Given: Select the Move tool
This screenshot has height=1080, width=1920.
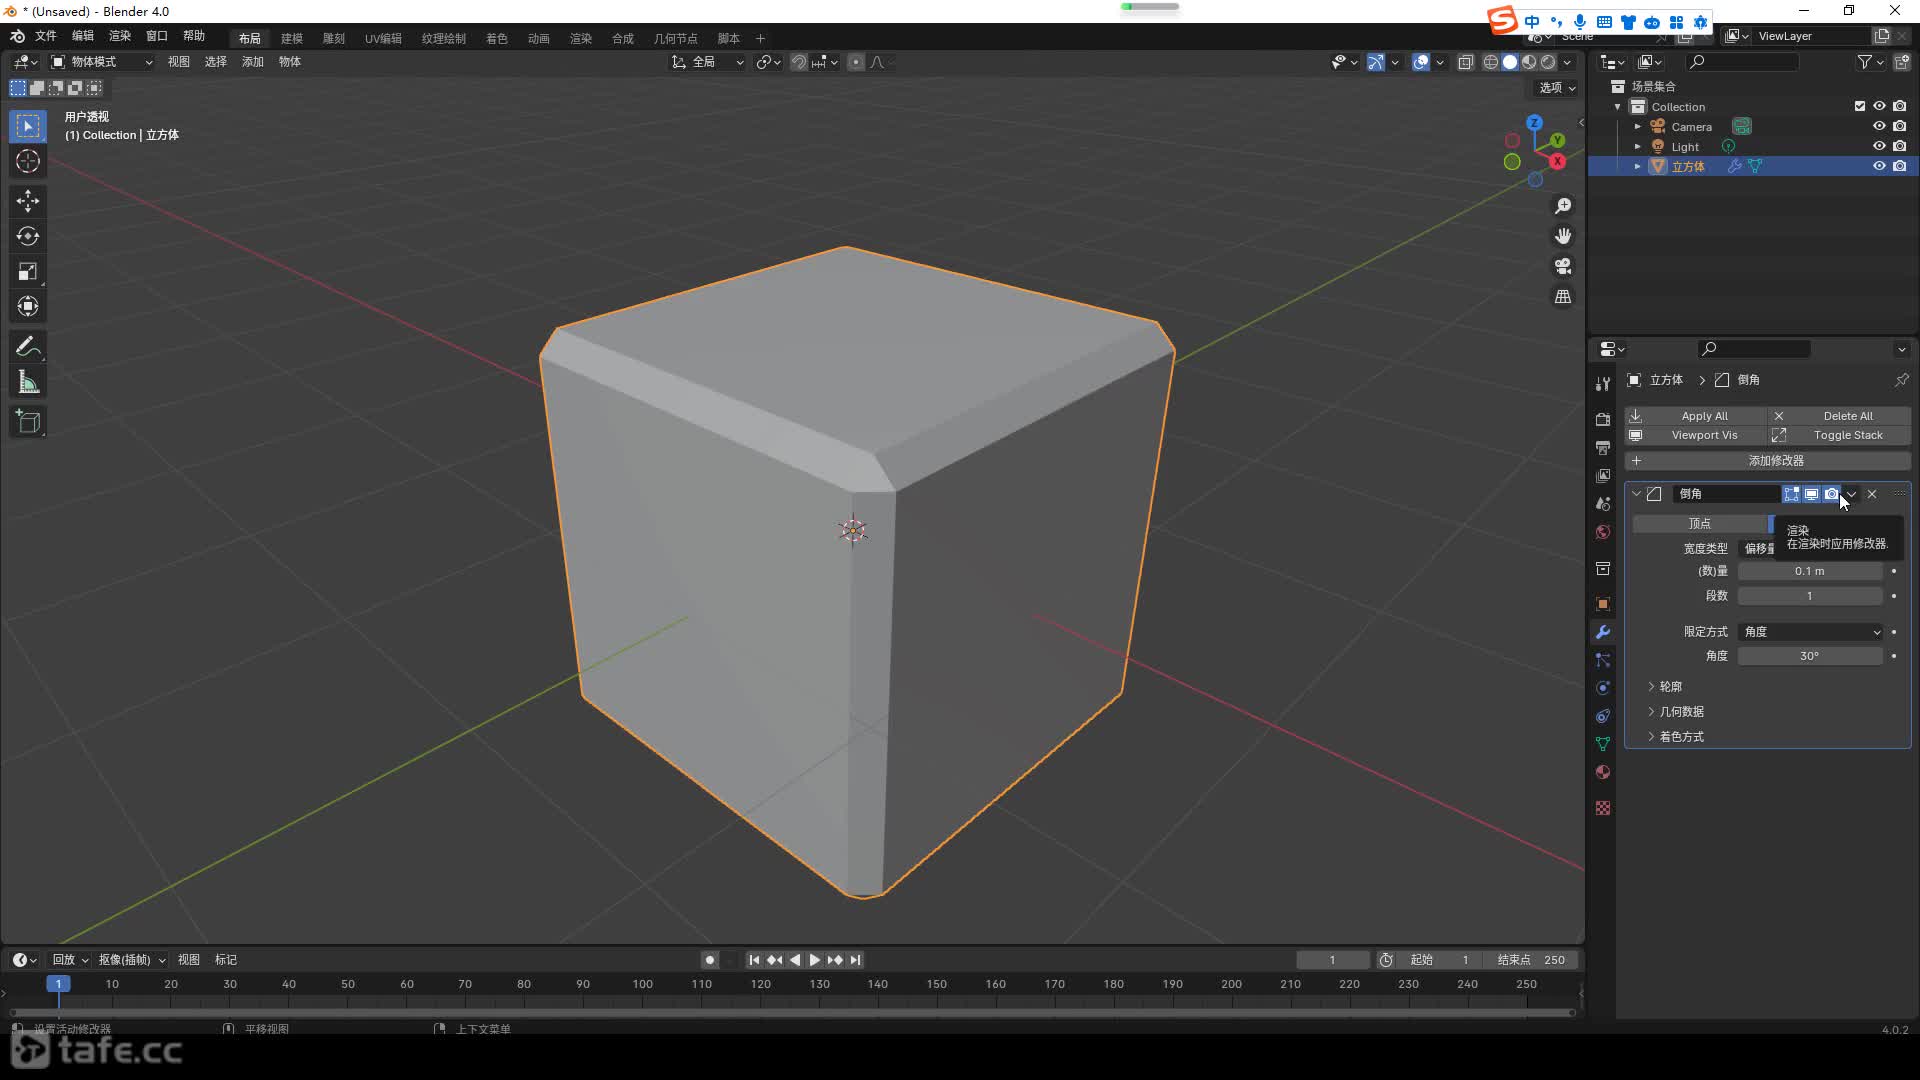Looking at the screenshot, I should 28,201.
